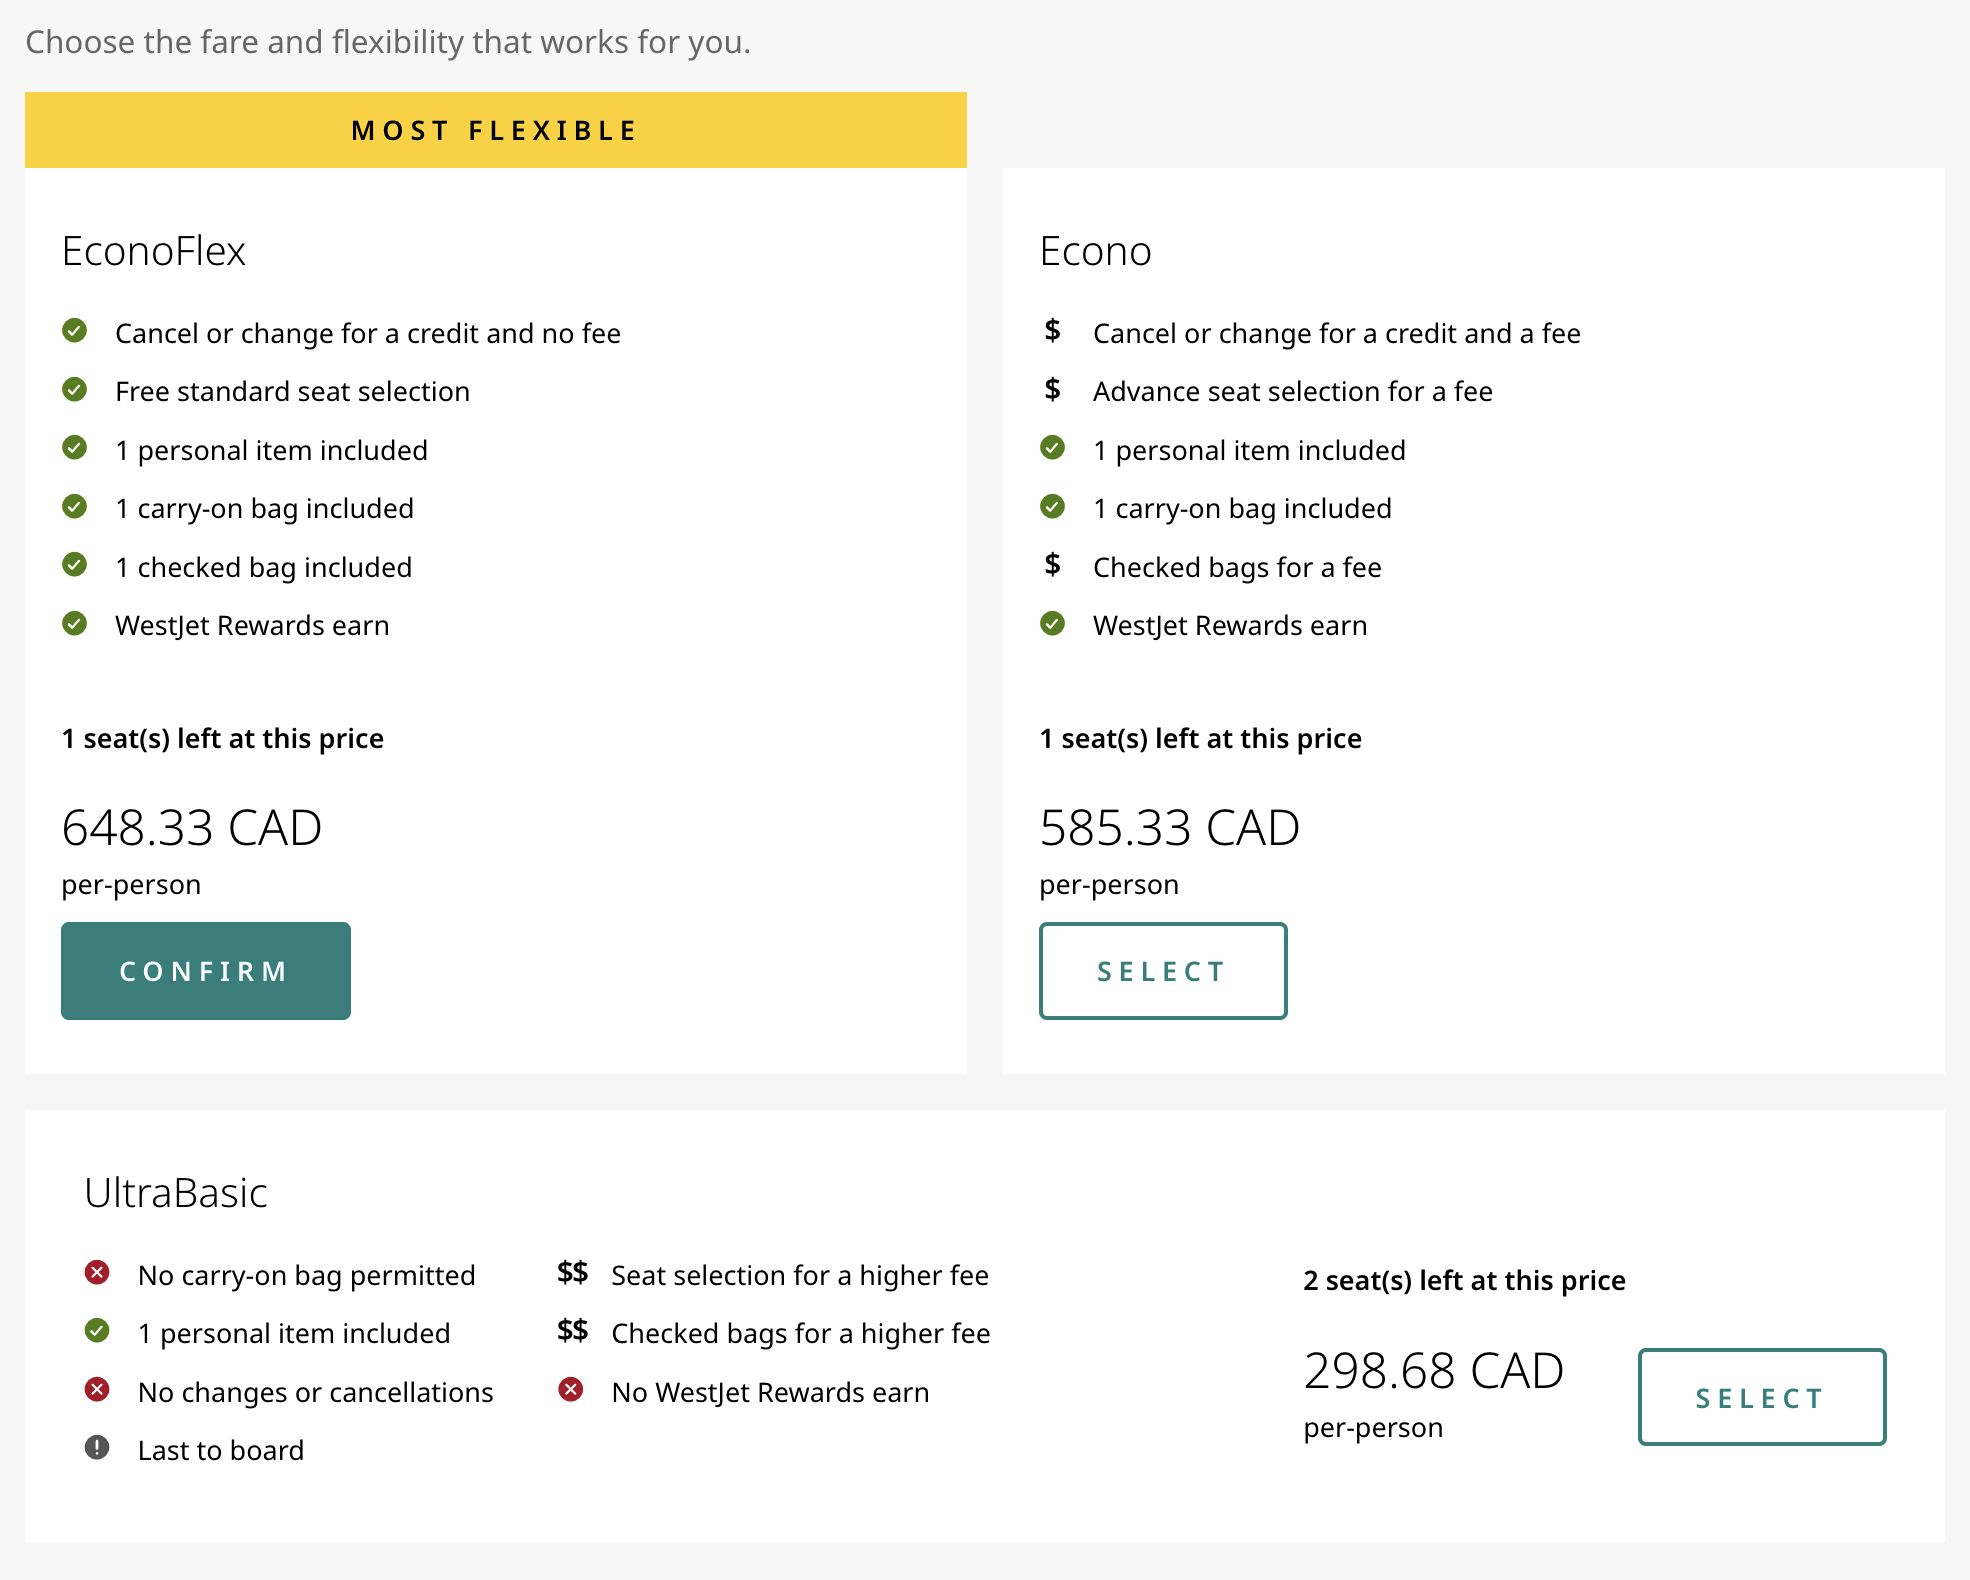Select the Econo fare
Viewport: 1970px width, 1580px height.
[1162, 971]
